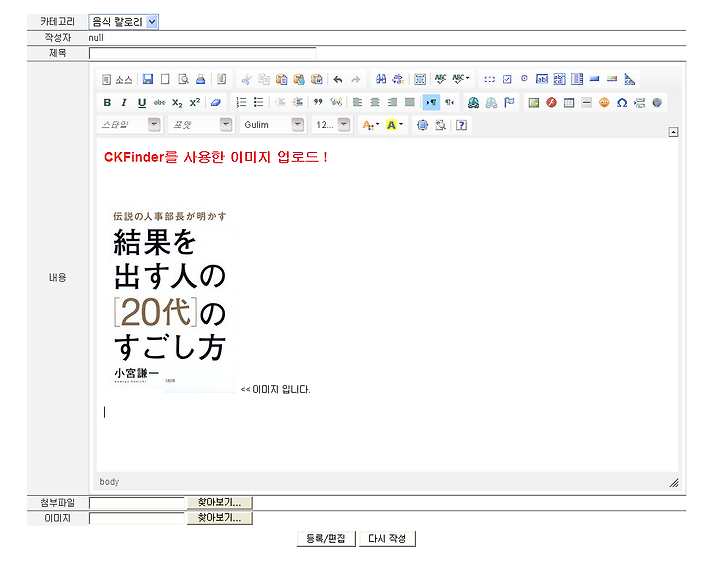Click the 다시 작성 reset button
The image size is (720, 566).
point(387,538)
